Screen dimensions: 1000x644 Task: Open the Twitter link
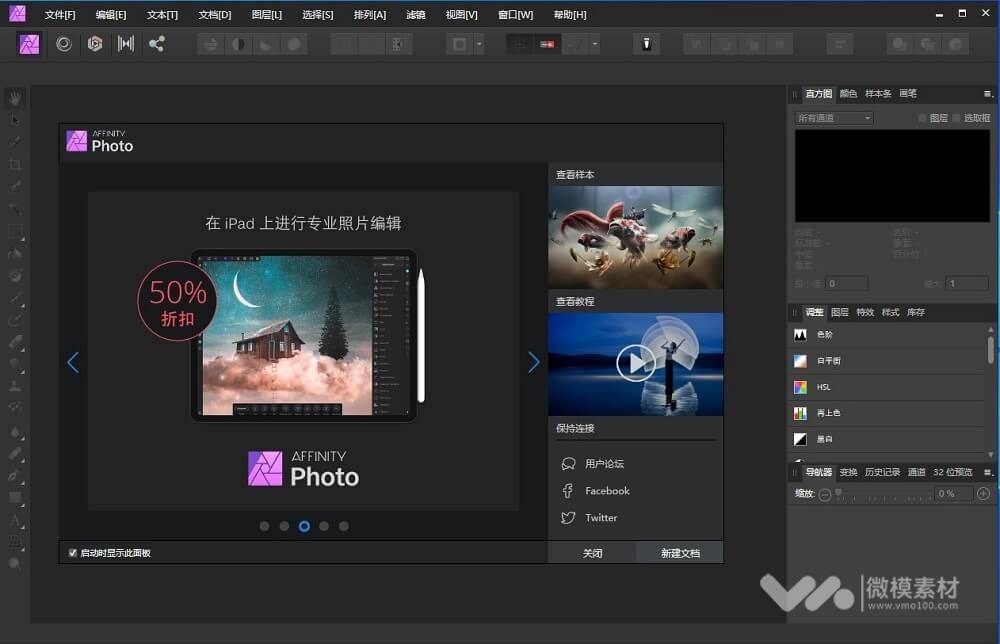pos(601,518)
